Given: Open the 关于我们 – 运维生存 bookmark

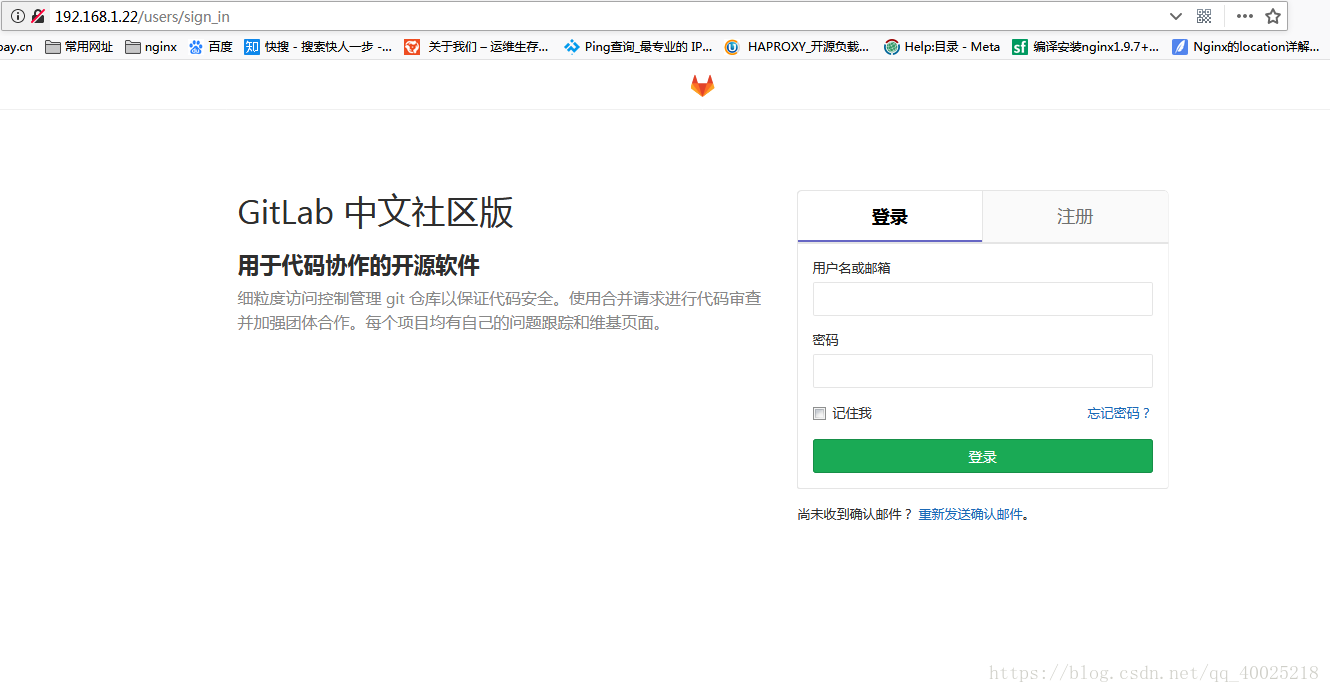Looking at the screenshot, I should pyautogui.click(x=476, y=47).
